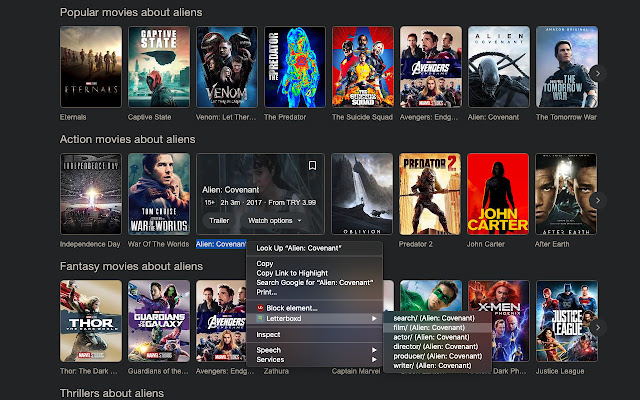Choose Print... from context menu
640x400 pixels.
pyautogui.click(x=314, y=292)
